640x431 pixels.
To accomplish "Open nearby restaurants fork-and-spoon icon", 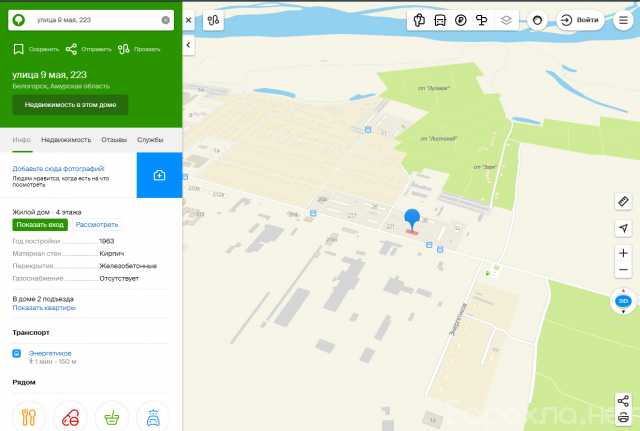I will point(29,417).
